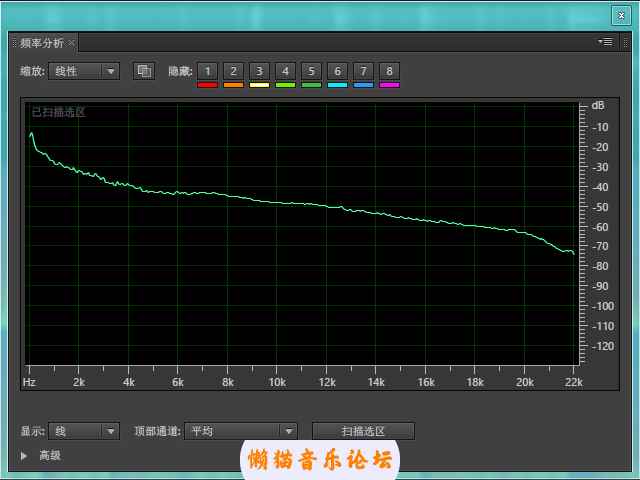640x480 pixels.
Task: Open the panel options menu icon
Action: point(606,42)
